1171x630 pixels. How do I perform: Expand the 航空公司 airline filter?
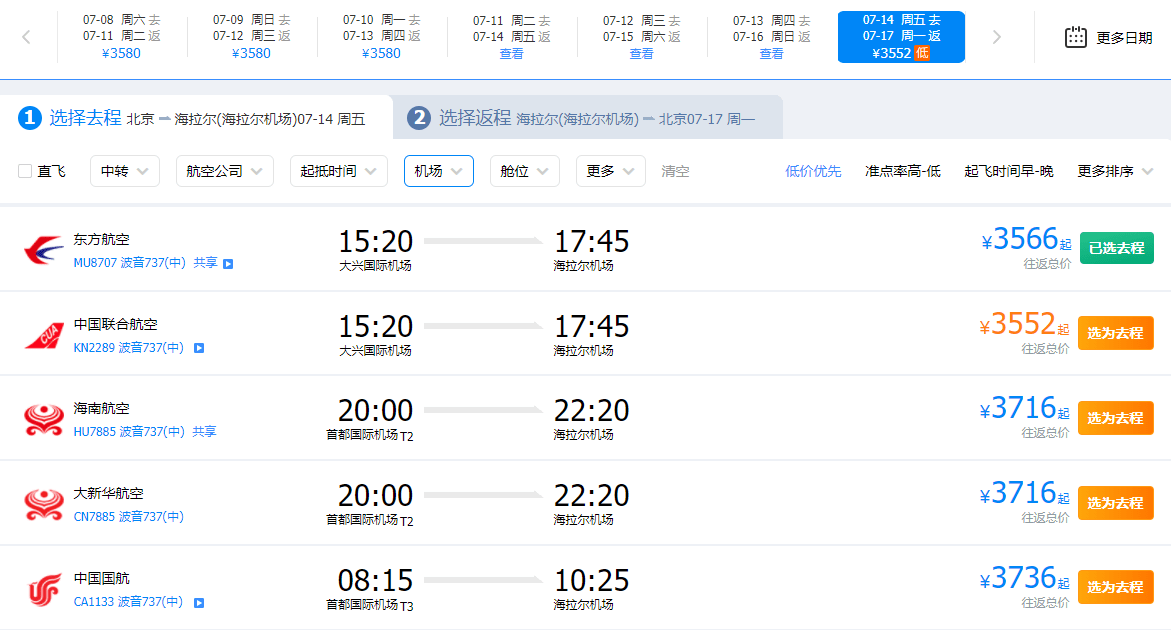click(x=224, y=171)
